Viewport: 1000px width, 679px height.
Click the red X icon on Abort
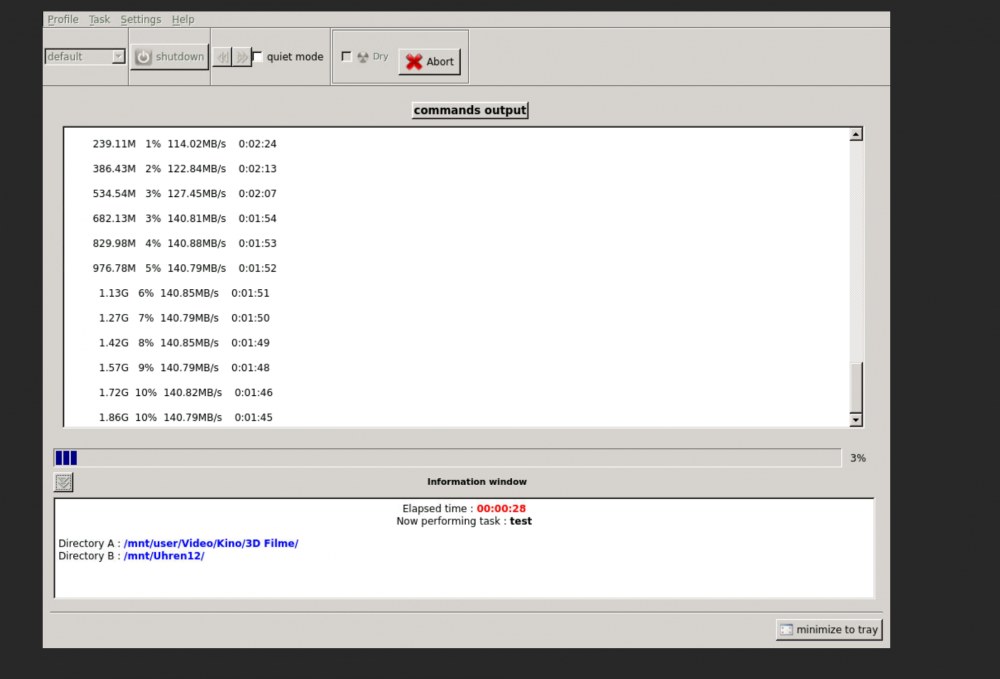click(414, 61)
